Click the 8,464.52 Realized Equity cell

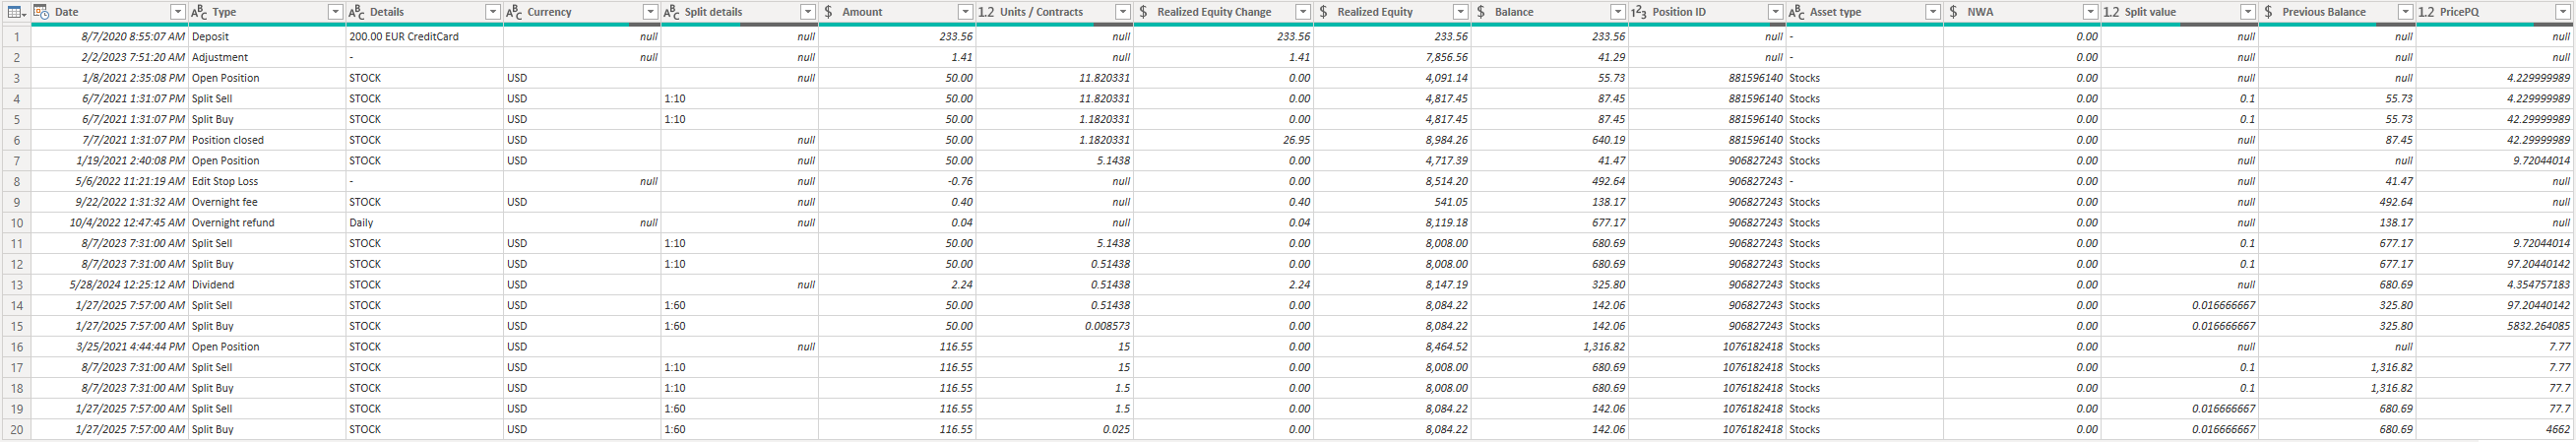click(x=1392, y=346)
